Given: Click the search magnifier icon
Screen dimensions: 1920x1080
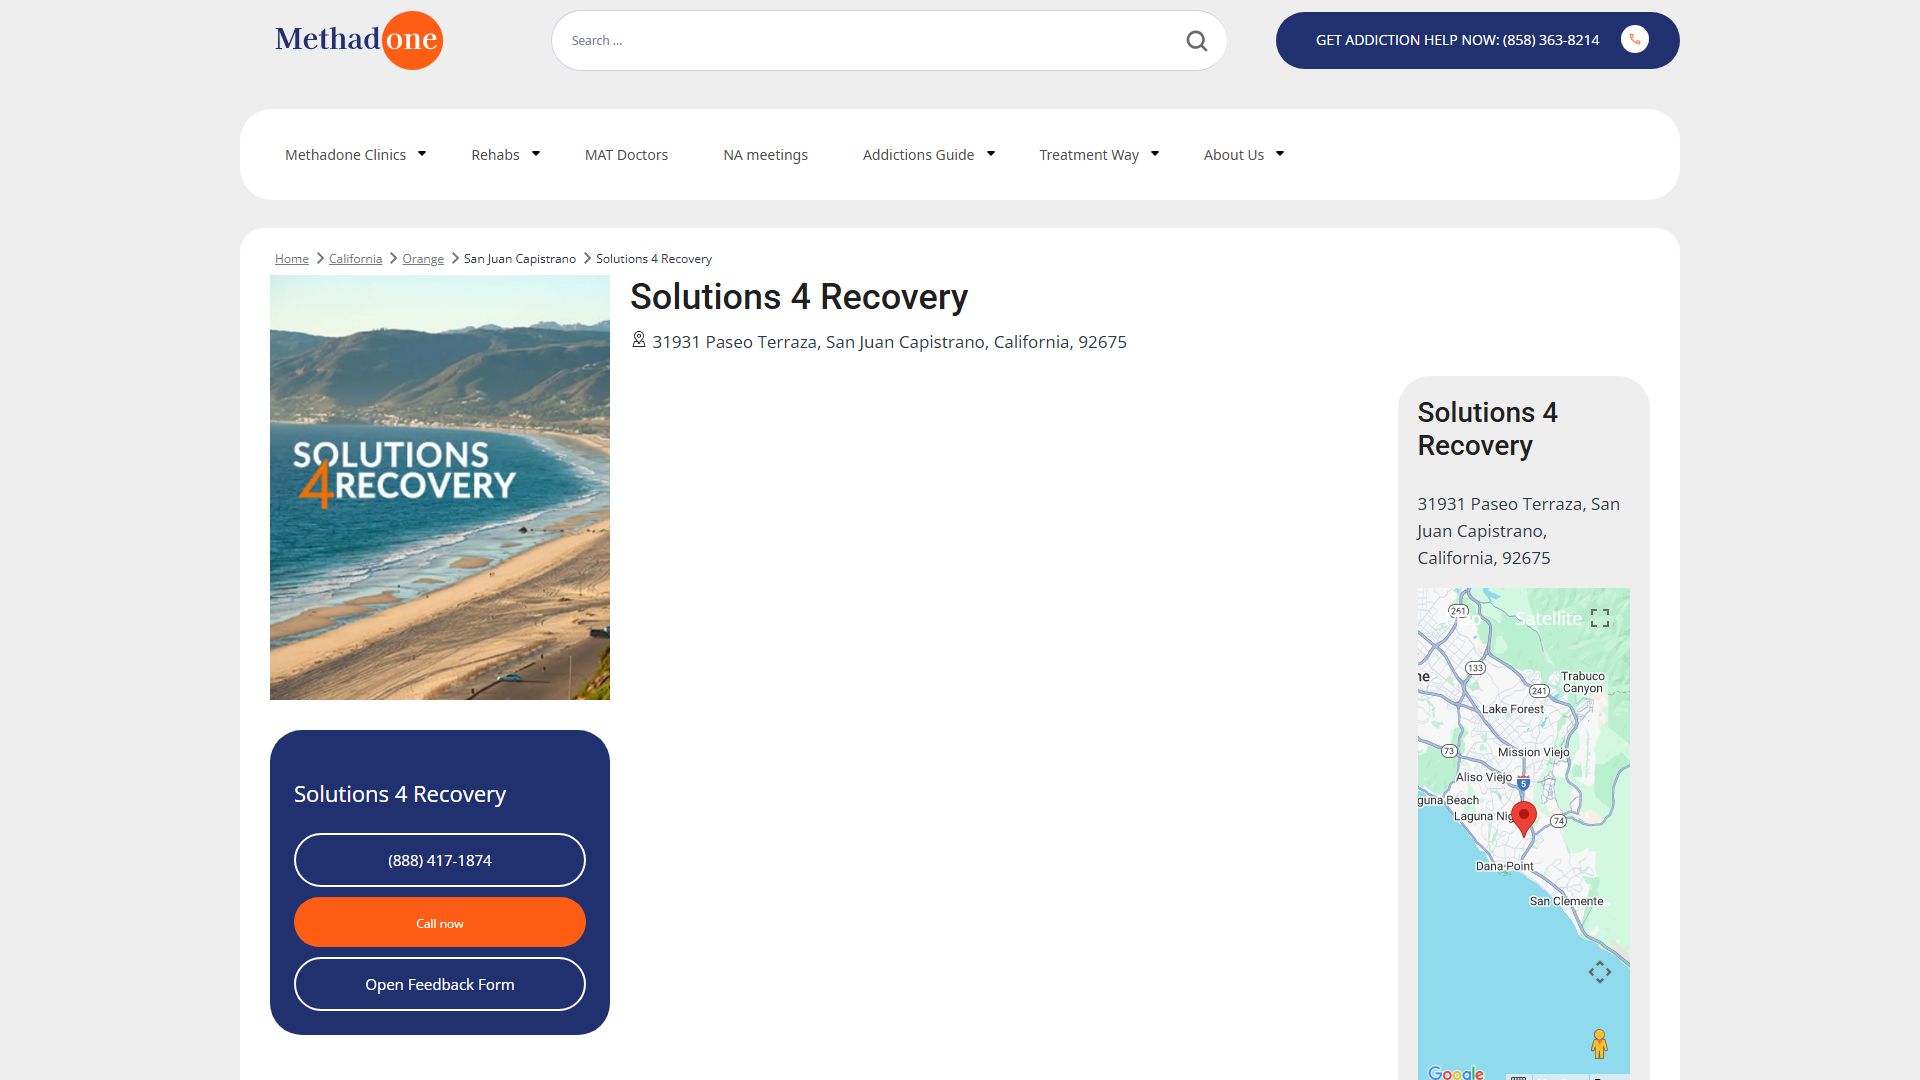Looking at the screenshot, I should (x=1196, y=41).
